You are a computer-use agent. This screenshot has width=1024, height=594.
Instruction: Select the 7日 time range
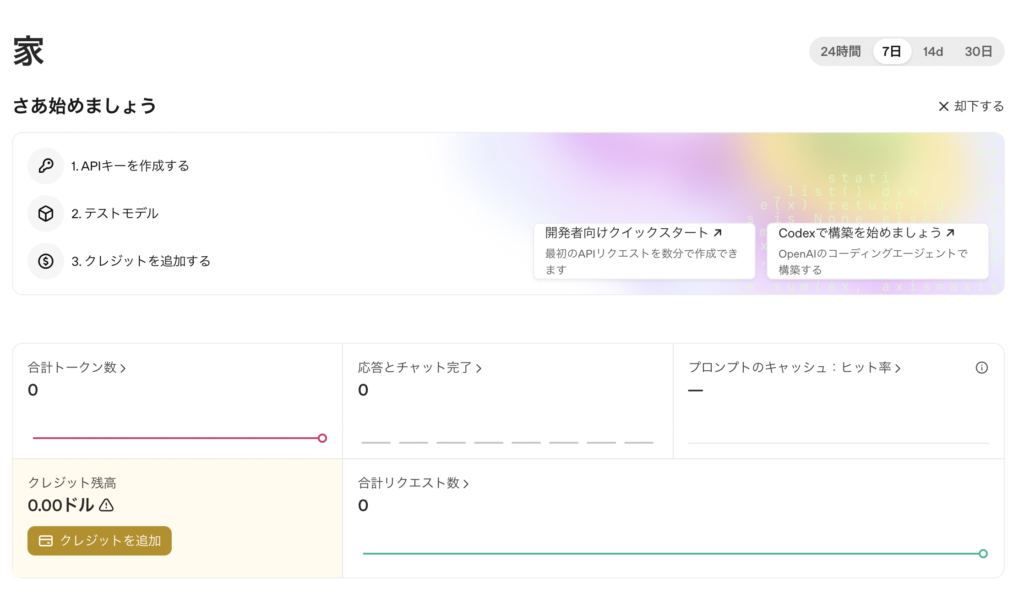tap(891, 52)
